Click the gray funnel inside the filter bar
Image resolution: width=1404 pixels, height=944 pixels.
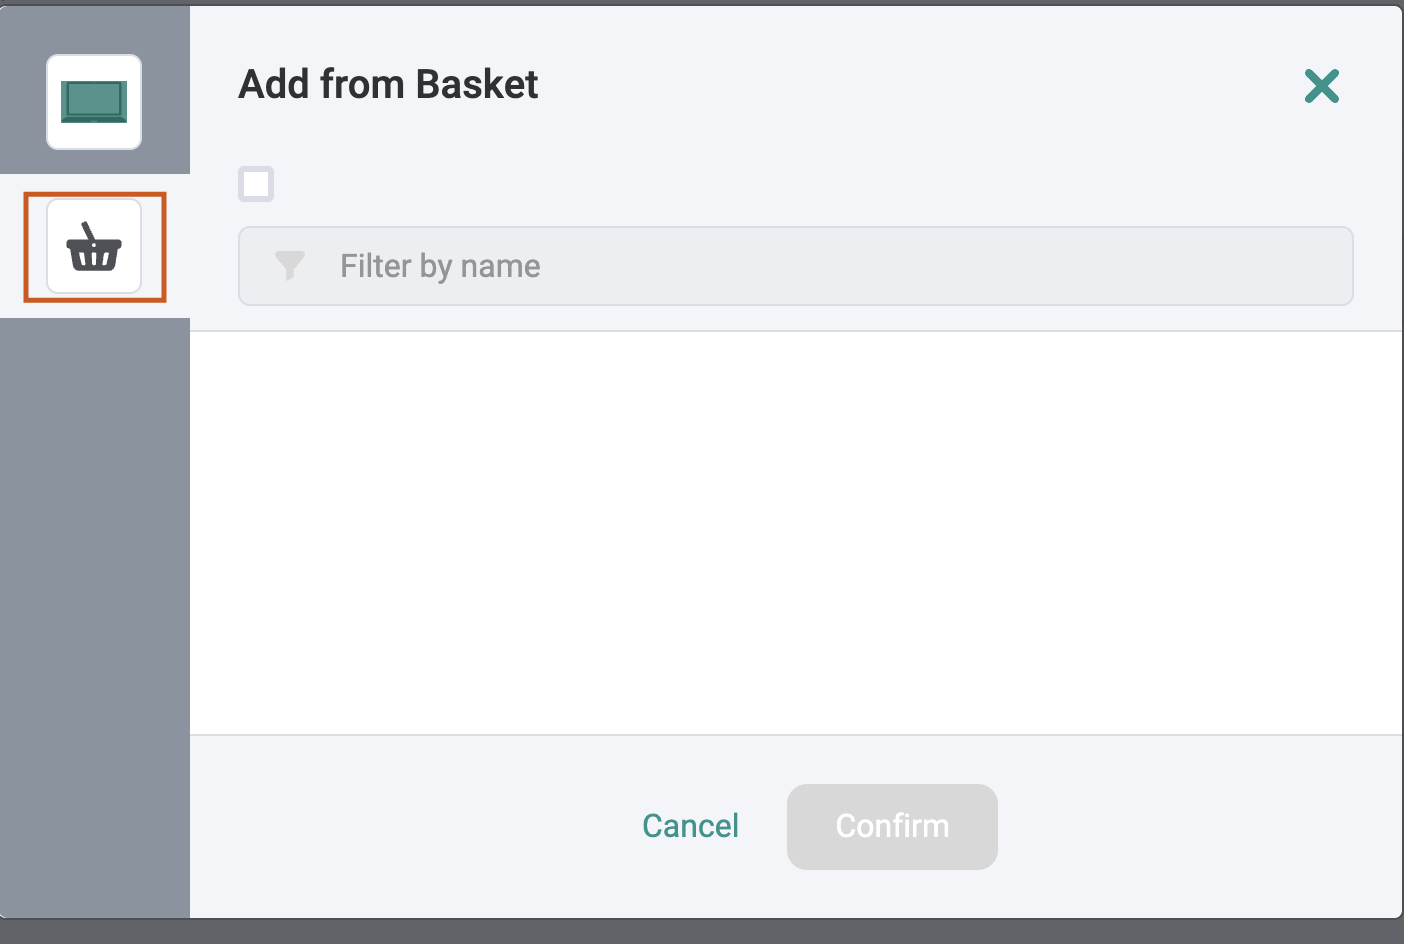[290, 265]
